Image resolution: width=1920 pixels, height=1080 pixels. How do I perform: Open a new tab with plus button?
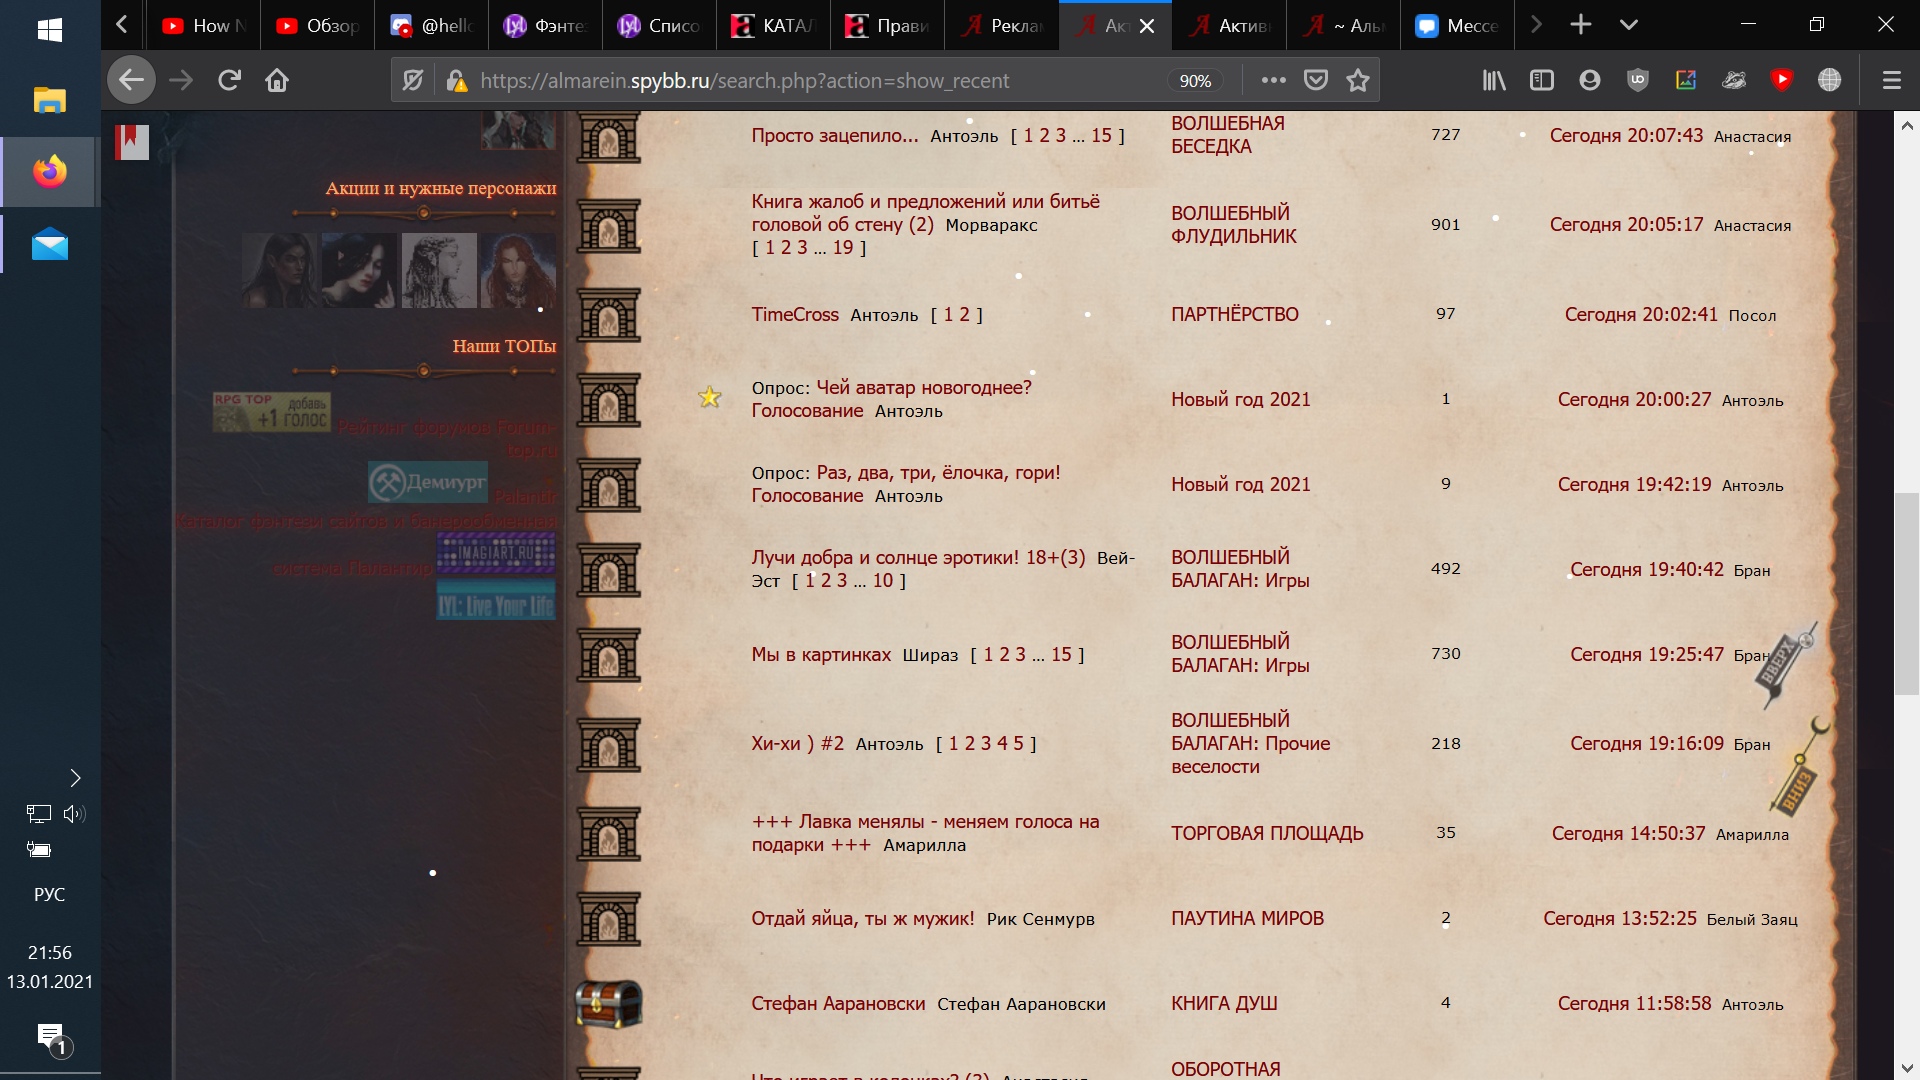click(1580, 25)
